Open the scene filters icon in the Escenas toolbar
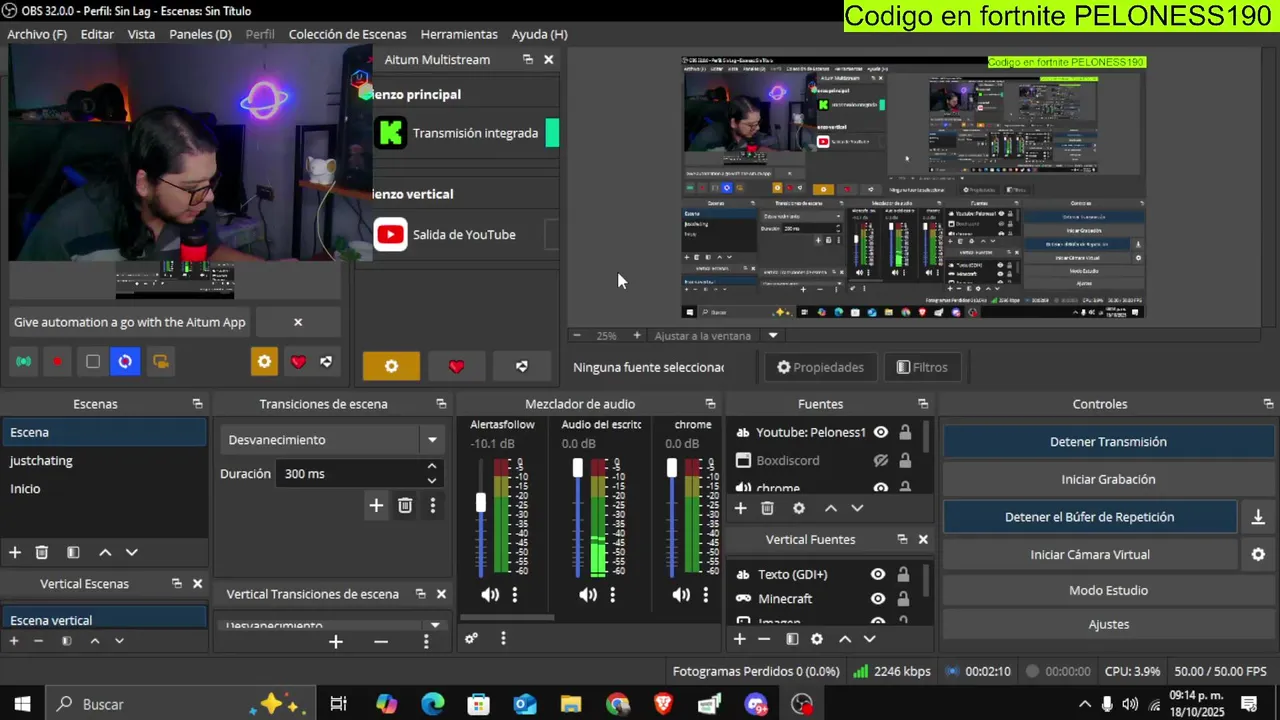This screenshot has height=720, width=1280. click(73, 552)
